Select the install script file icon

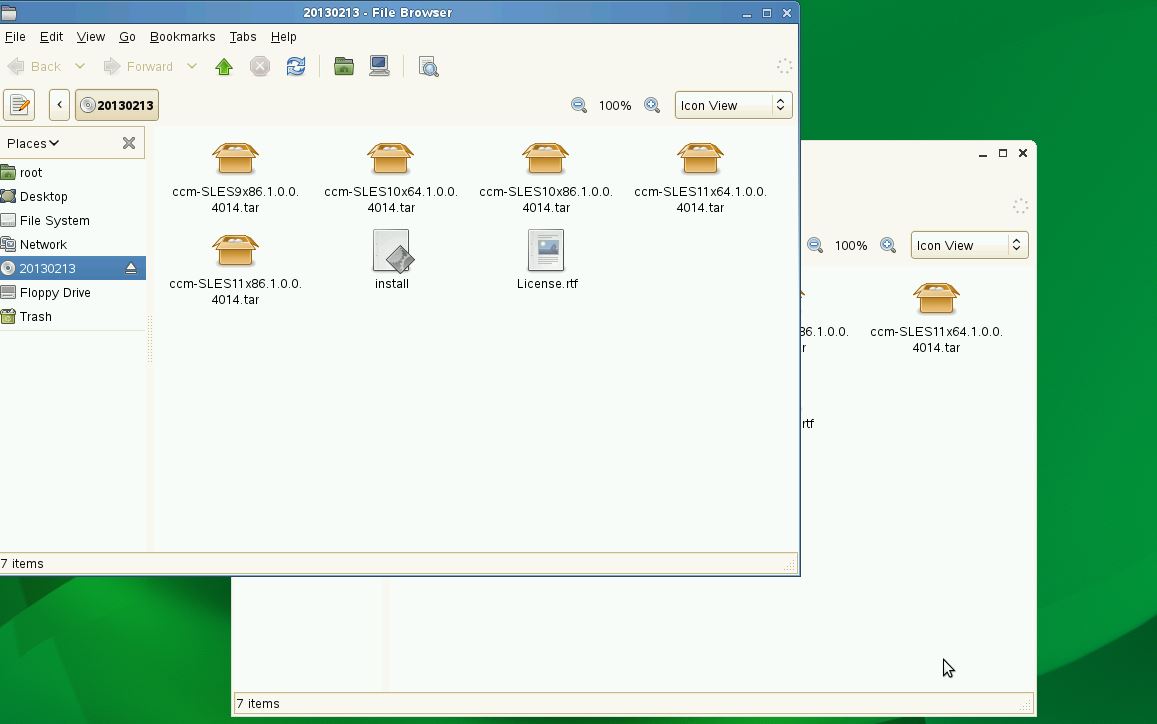pyautogui.click(x=392, y=250)
